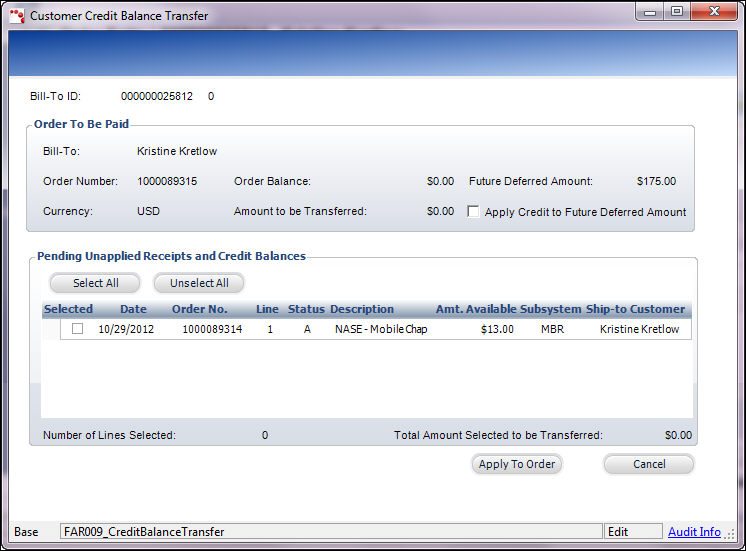
Task: Click the Ship-to Customer column header
Action: tap(635, 309)
